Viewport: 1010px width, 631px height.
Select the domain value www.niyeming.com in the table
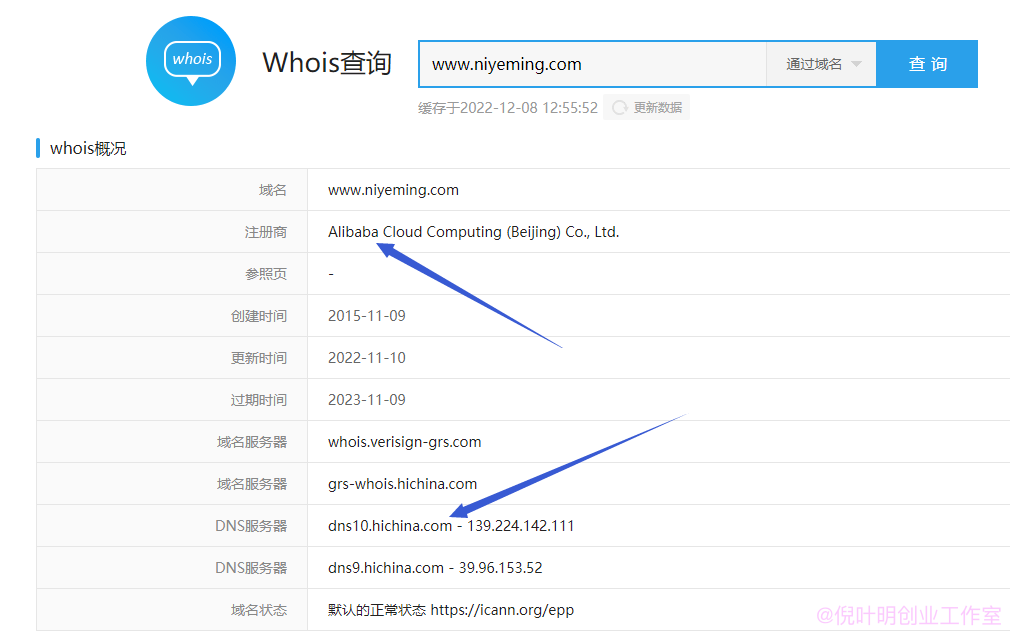393,190
